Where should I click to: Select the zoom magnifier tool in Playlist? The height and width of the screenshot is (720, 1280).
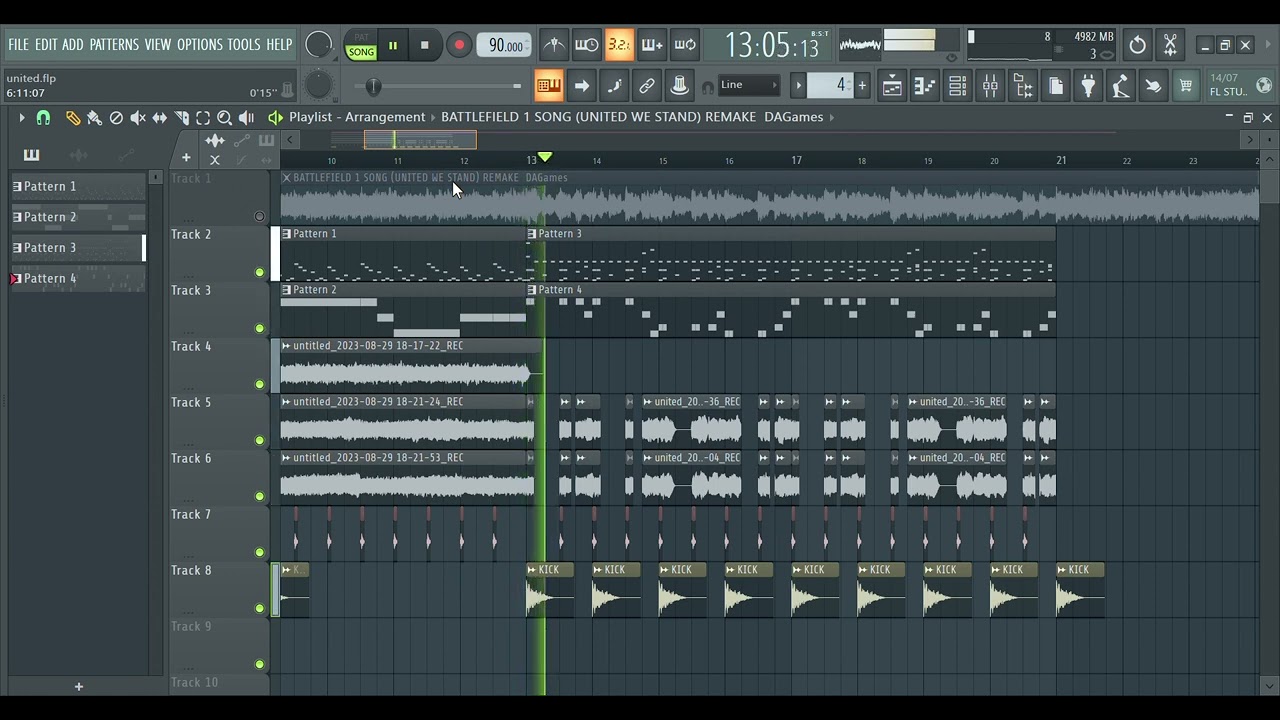tap(225, 118)
